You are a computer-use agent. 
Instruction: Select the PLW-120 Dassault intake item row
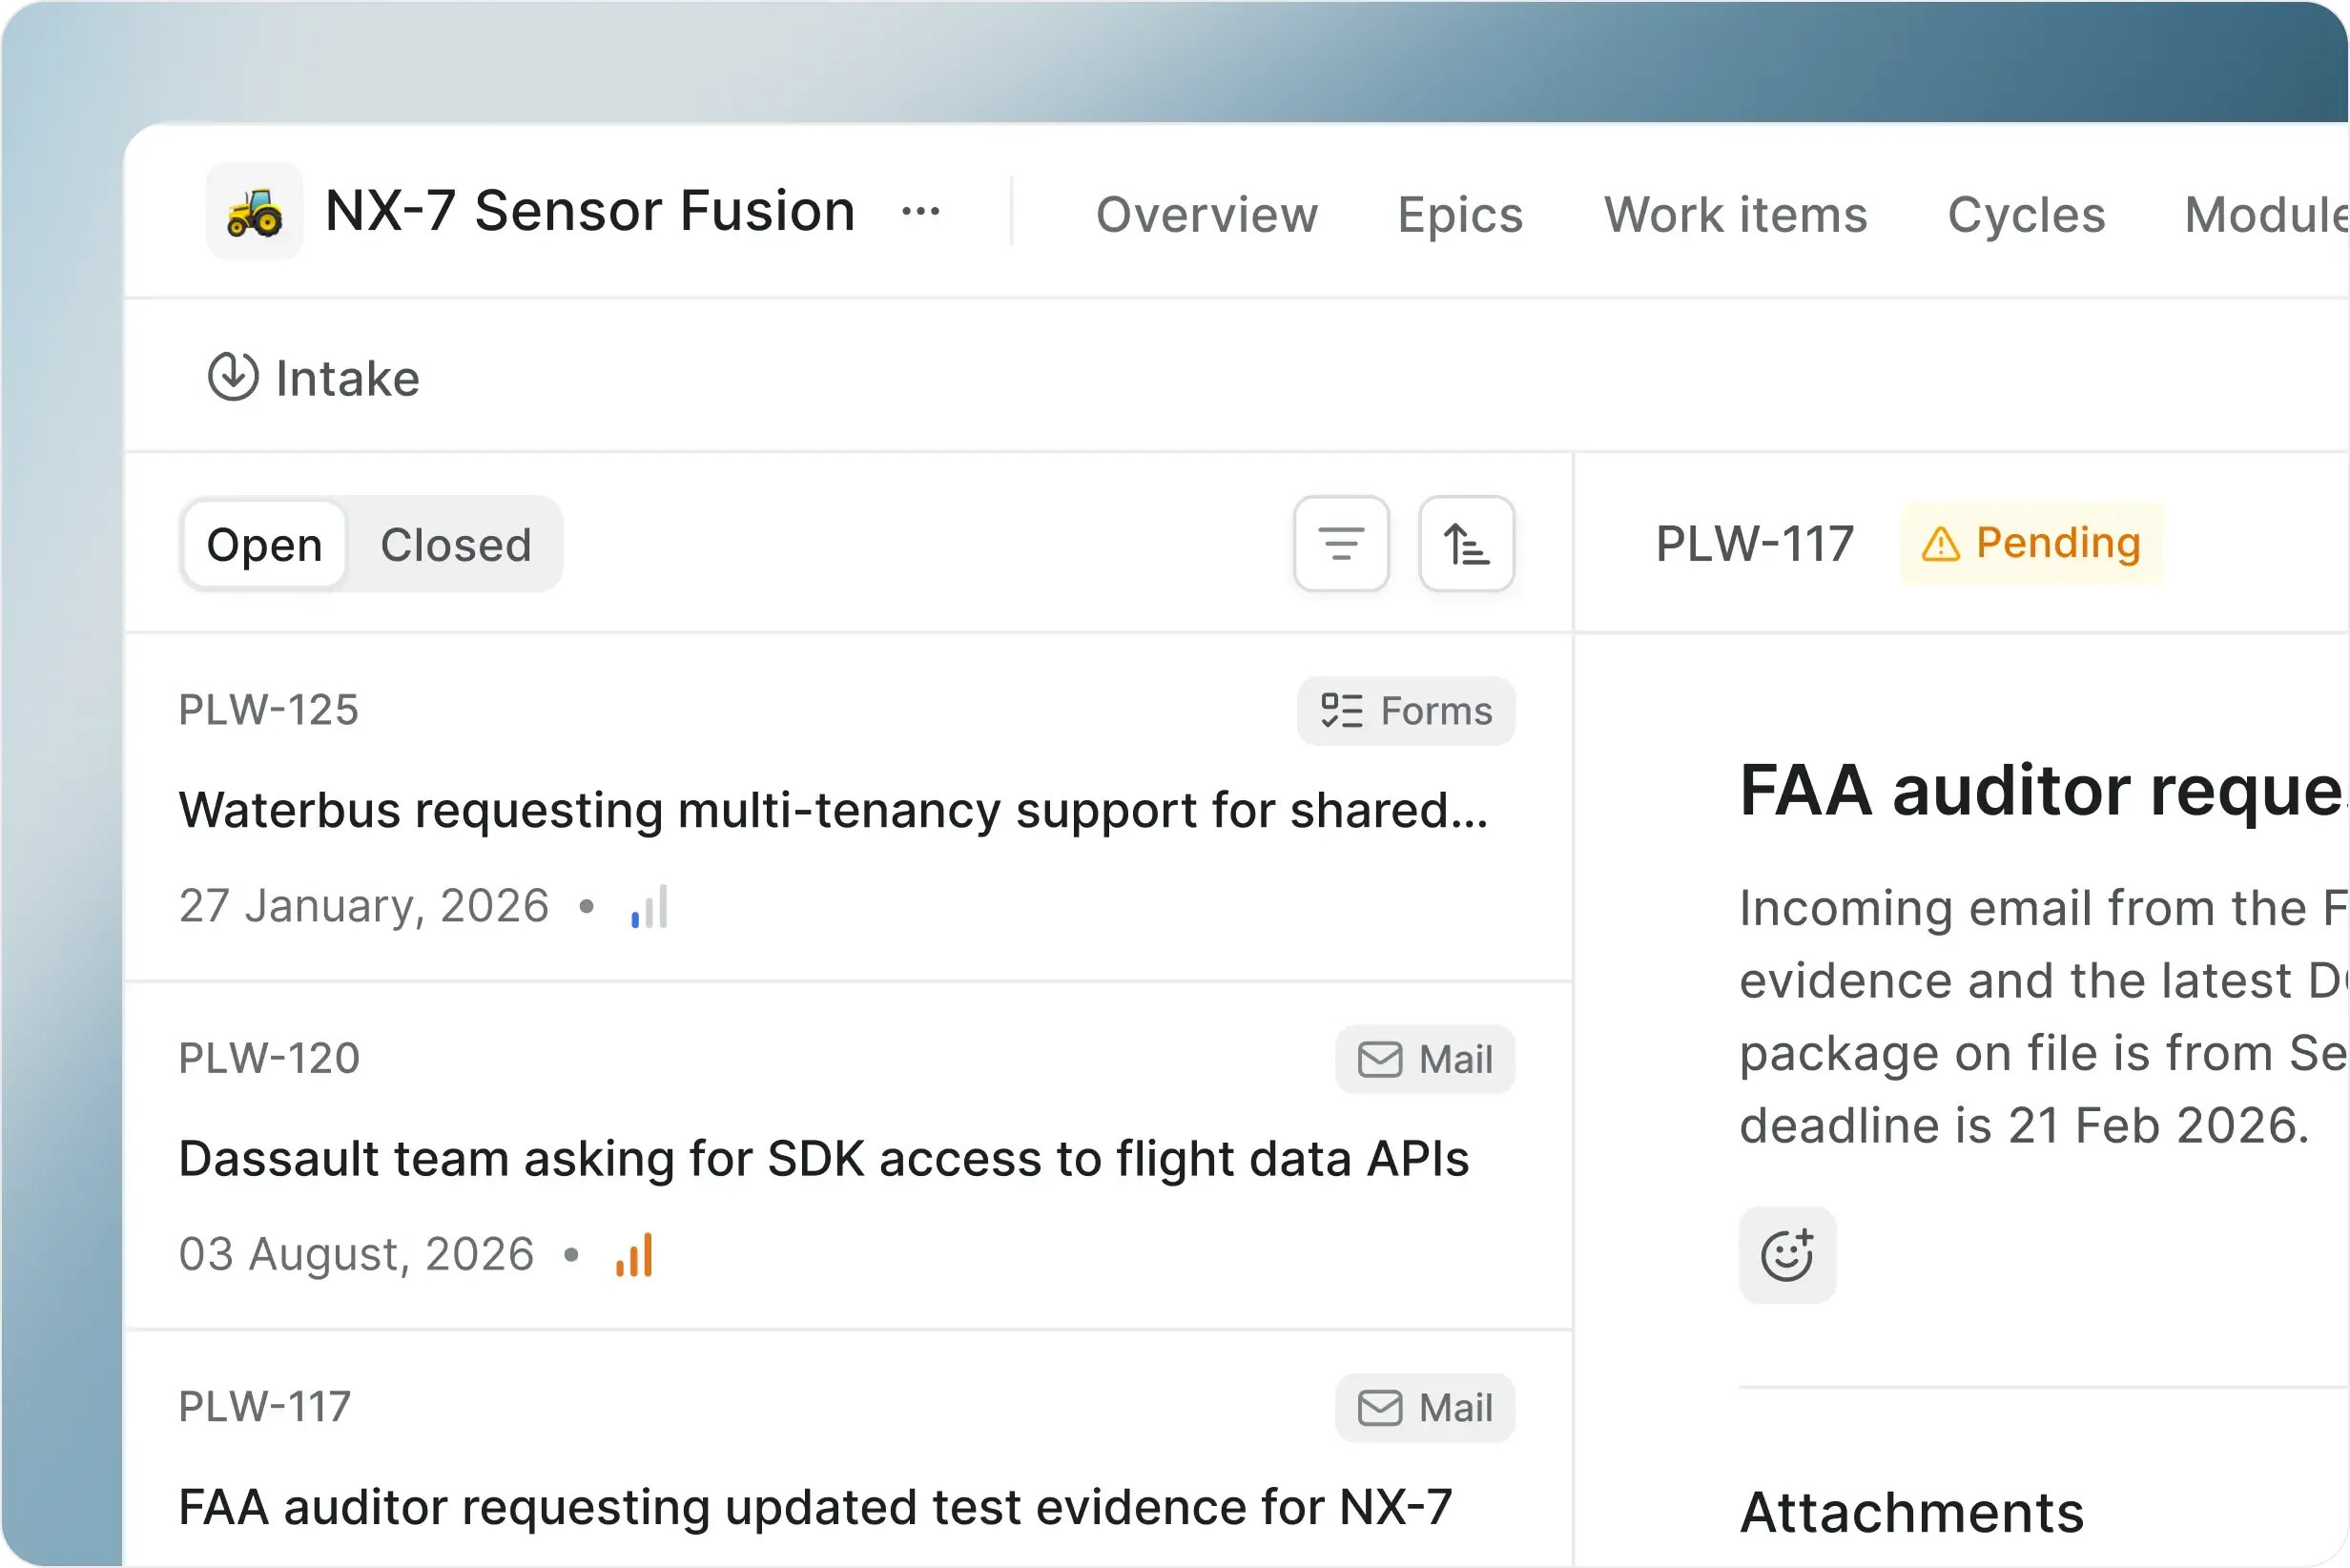click(x=824, y=1158)
